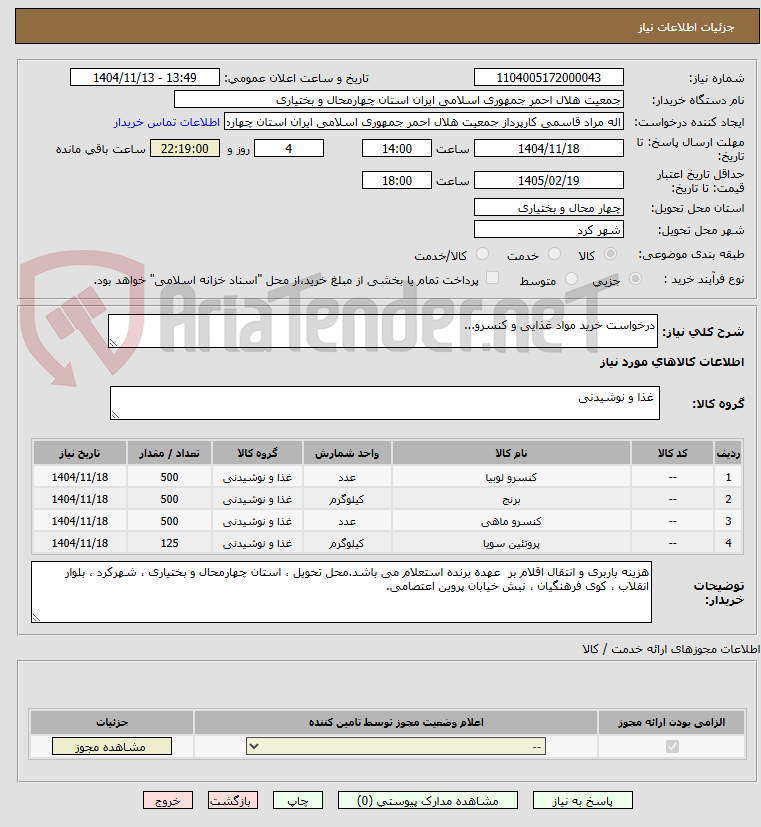
Task: Click the کد کالا column header
Action: pos(672,453)
